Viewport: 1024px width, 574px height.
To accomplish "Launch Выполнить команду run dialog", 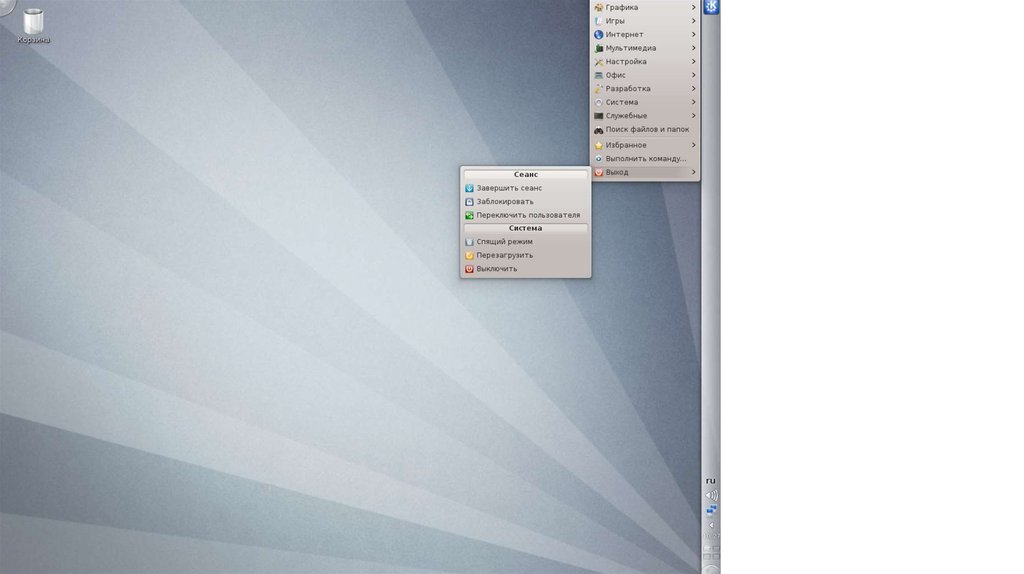I will point(645,159).
